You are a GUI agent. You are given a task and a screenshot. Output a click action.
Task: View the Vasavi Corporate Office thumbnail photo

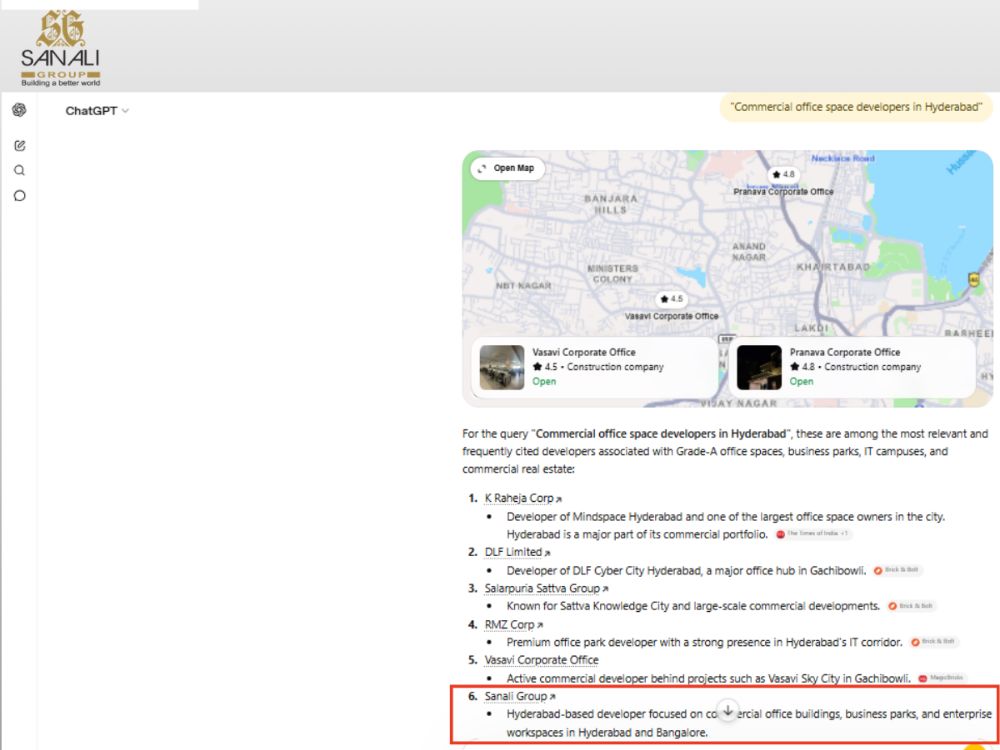point(502,367)
